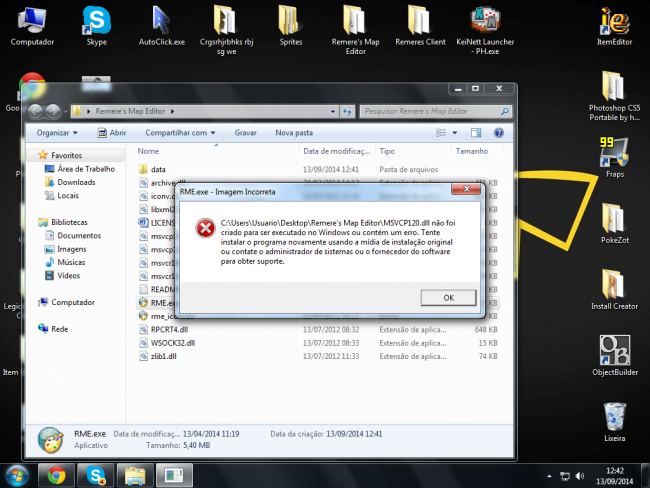Launch KeiNett Launcher - PH.exe
Image resolution: width=650 pixels, height=488 pixels.
[485, 30]
